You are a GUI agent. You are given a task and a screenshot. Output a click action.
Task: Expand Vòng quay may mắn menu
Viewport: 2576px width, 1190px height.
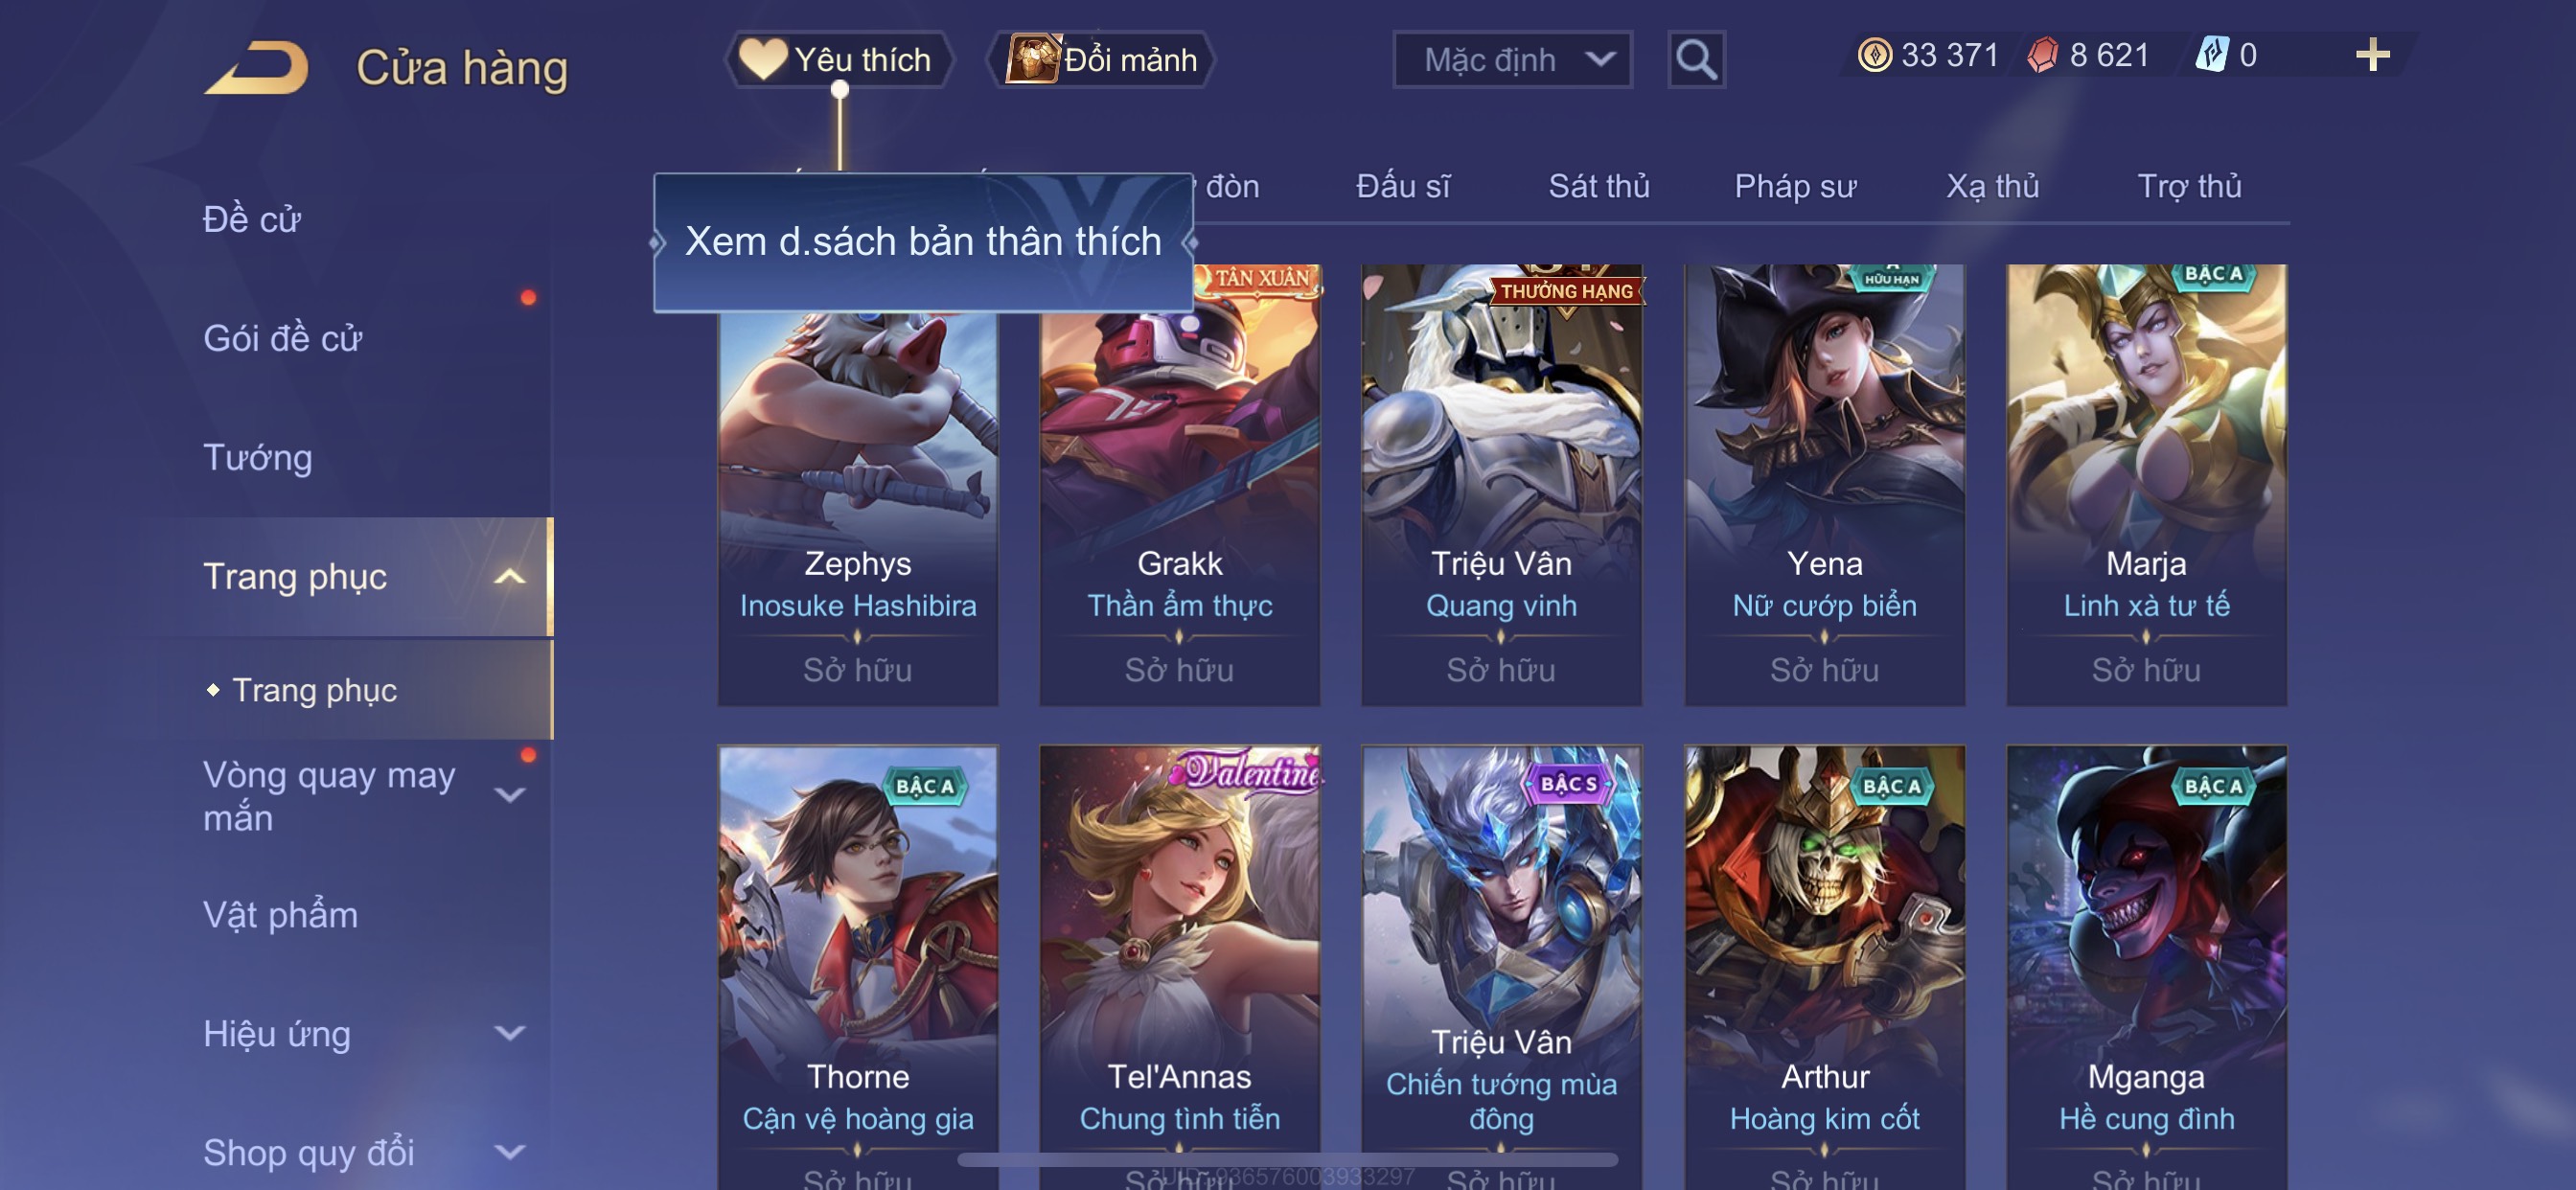(510, 796)
